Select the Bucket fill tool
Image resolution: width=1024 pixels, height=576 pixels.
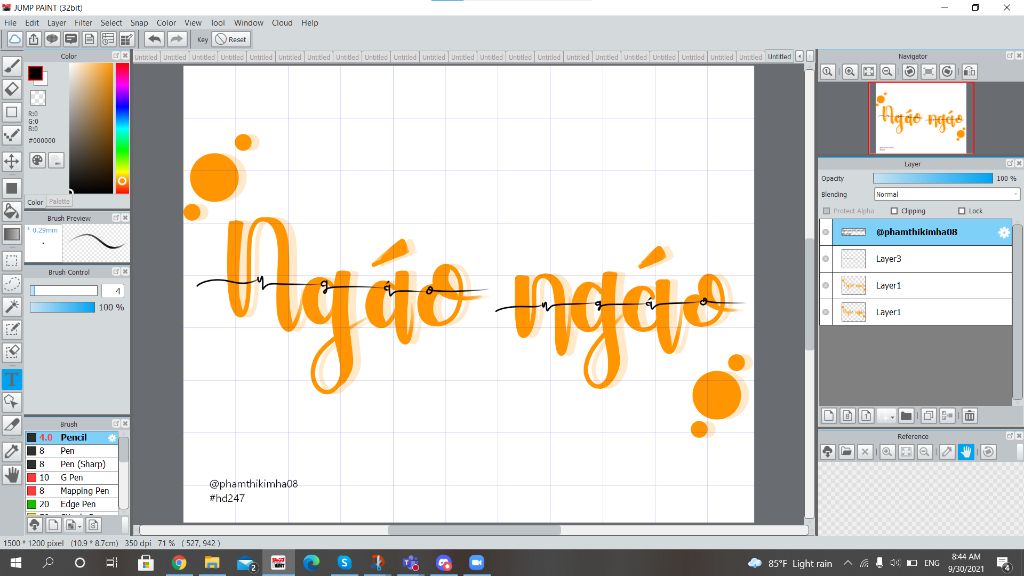(12, 211)
